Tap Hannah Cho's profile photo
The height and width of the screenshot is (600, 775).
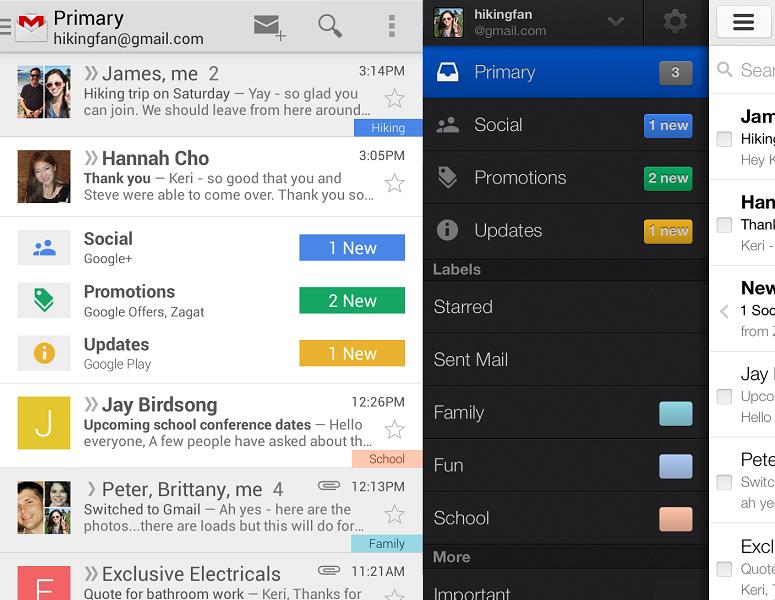tap(44, 176)
